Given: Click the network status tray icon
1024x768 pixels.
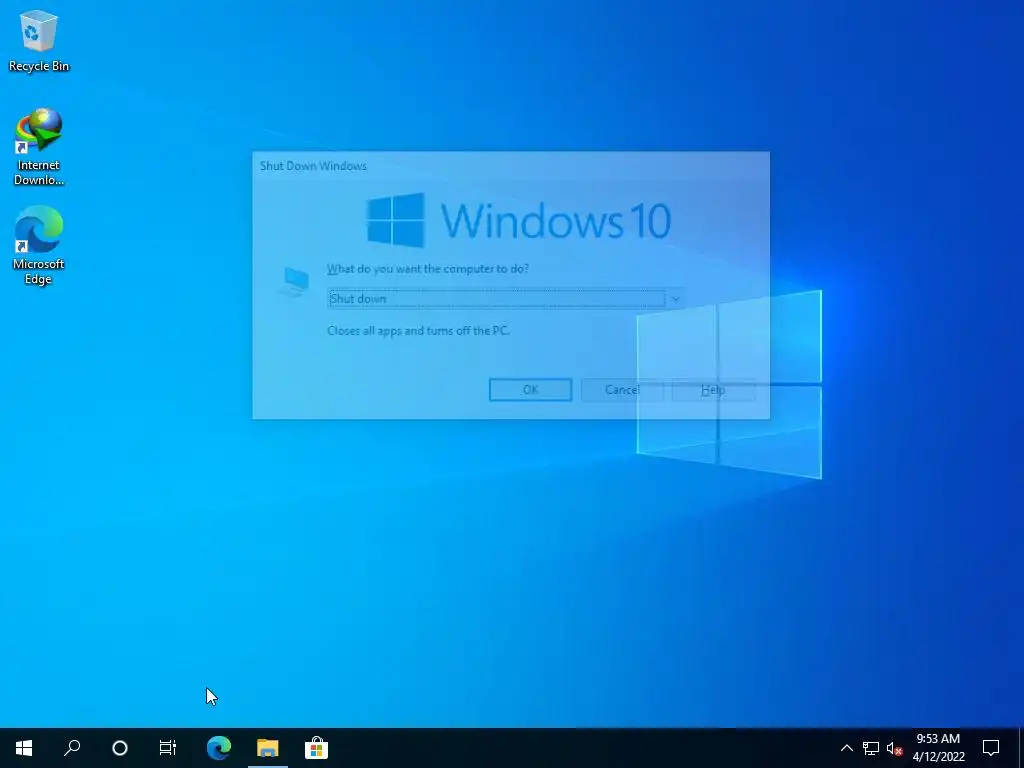Looking at the screenshot, I should [x=871, y=748].
